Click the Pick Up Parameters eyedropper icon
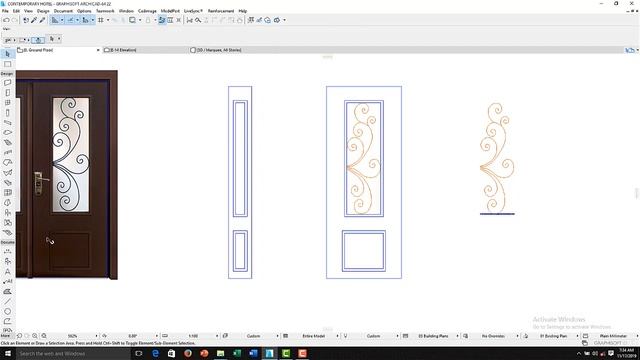The image size is (640, 360). (34, 20)
